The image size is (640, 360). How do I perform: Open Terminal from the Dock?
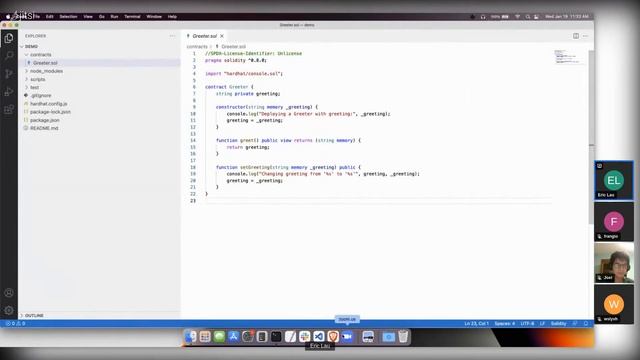pos(276,336)
